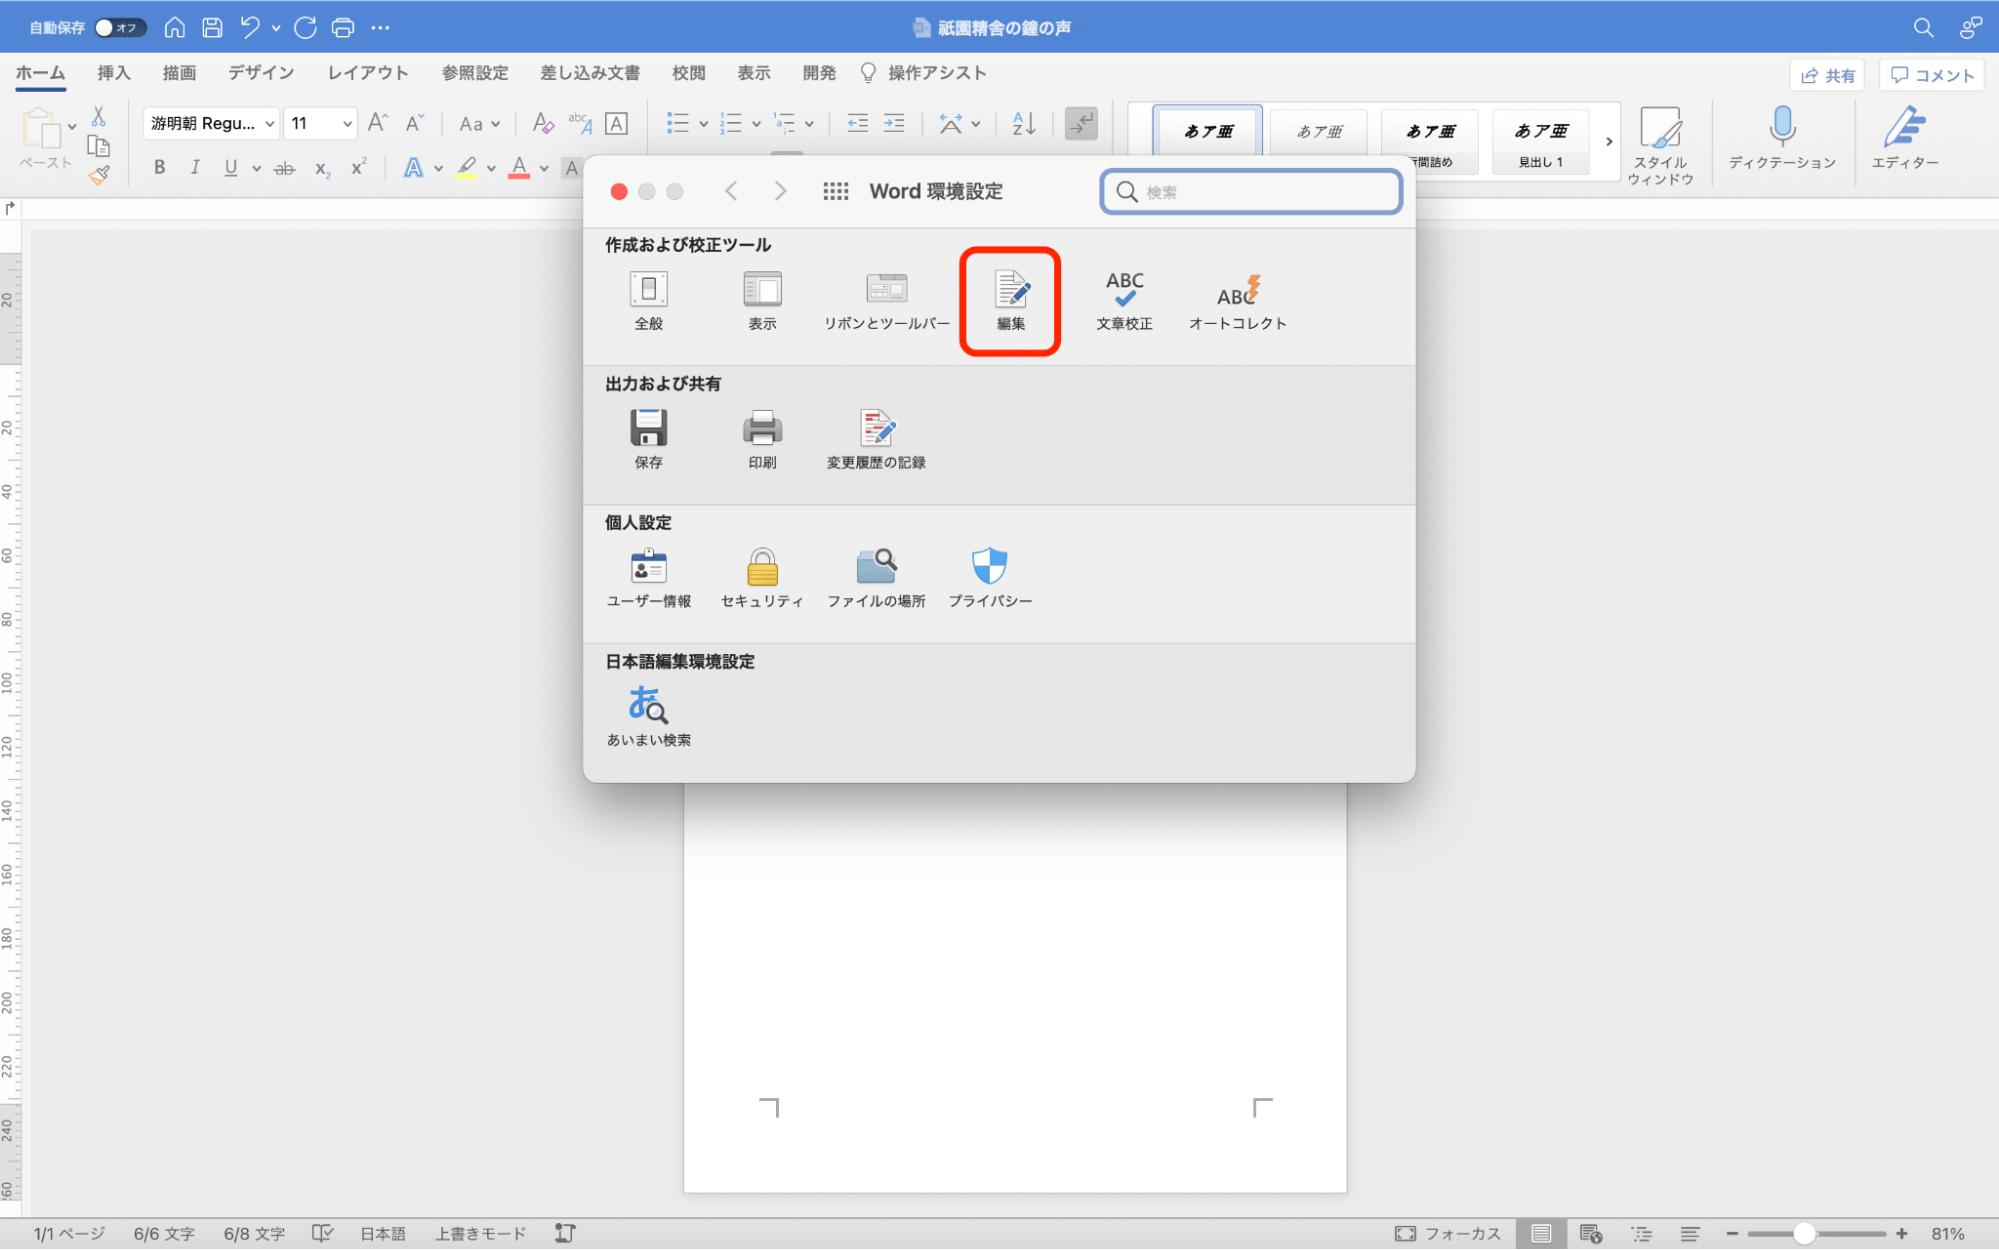Open 変更履歴の記録 track changes preferences
The height and width of the screenshot is (1250, 1999).
click(x=876, y=439)
